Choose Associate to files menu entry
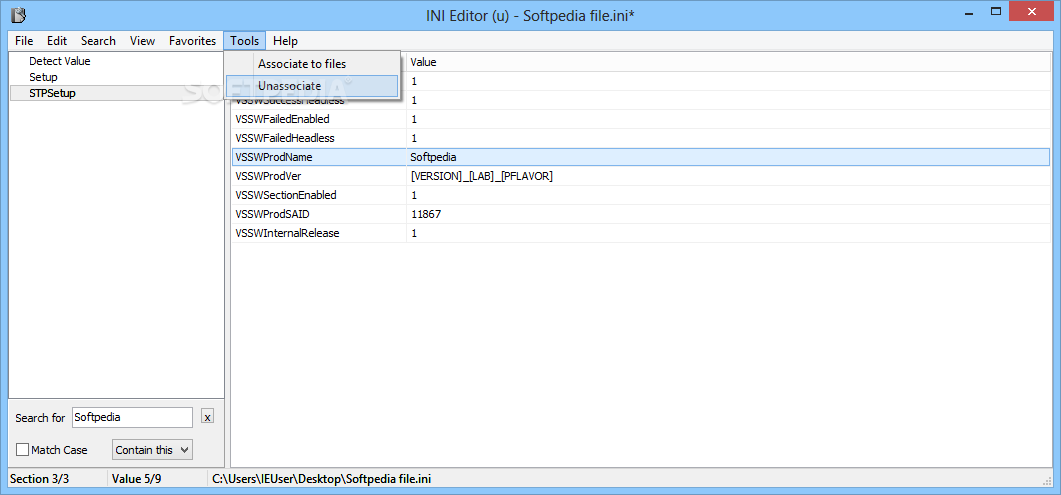The width and height of the screenshot is (1061, 495). [311, 64]
